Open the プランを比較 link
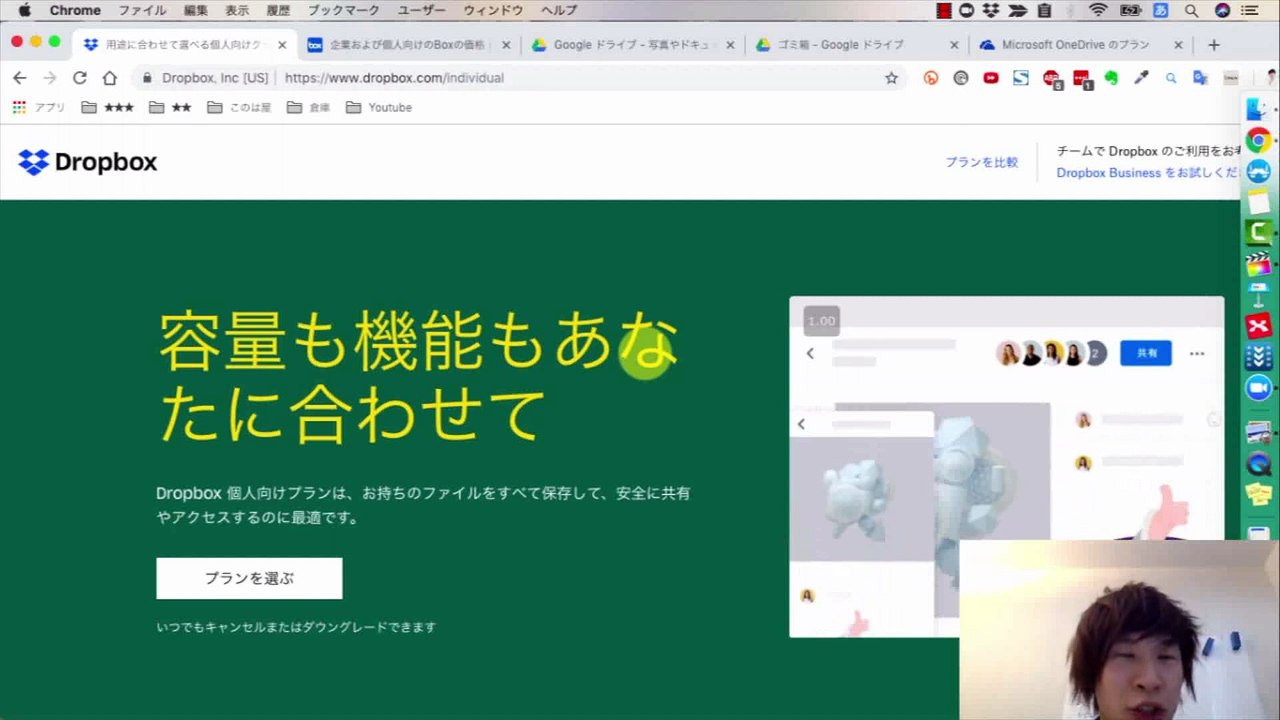 pos(982,162)
